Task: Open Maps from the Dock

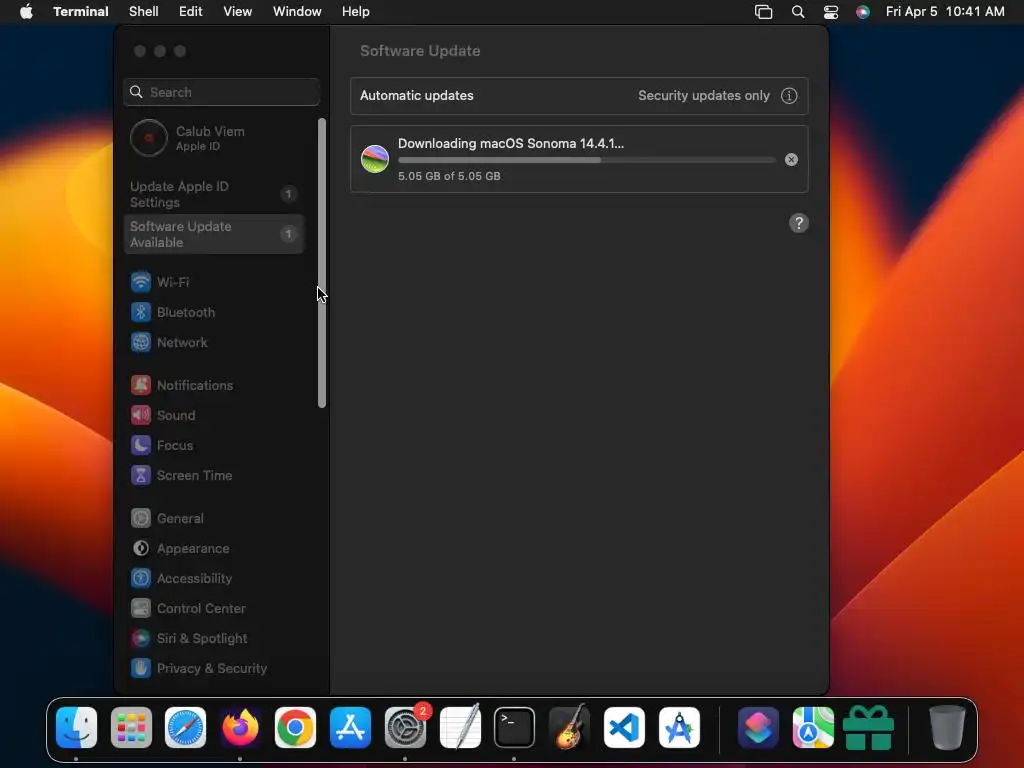Action: (x=813, y=728)
